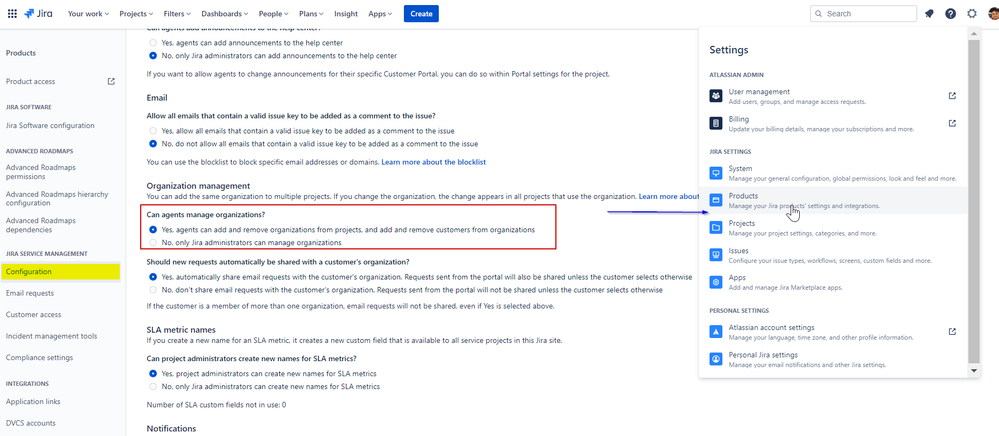Open Customer access in the sidebar
Viewport: 999px width, 436px height.
click(32, 314)
